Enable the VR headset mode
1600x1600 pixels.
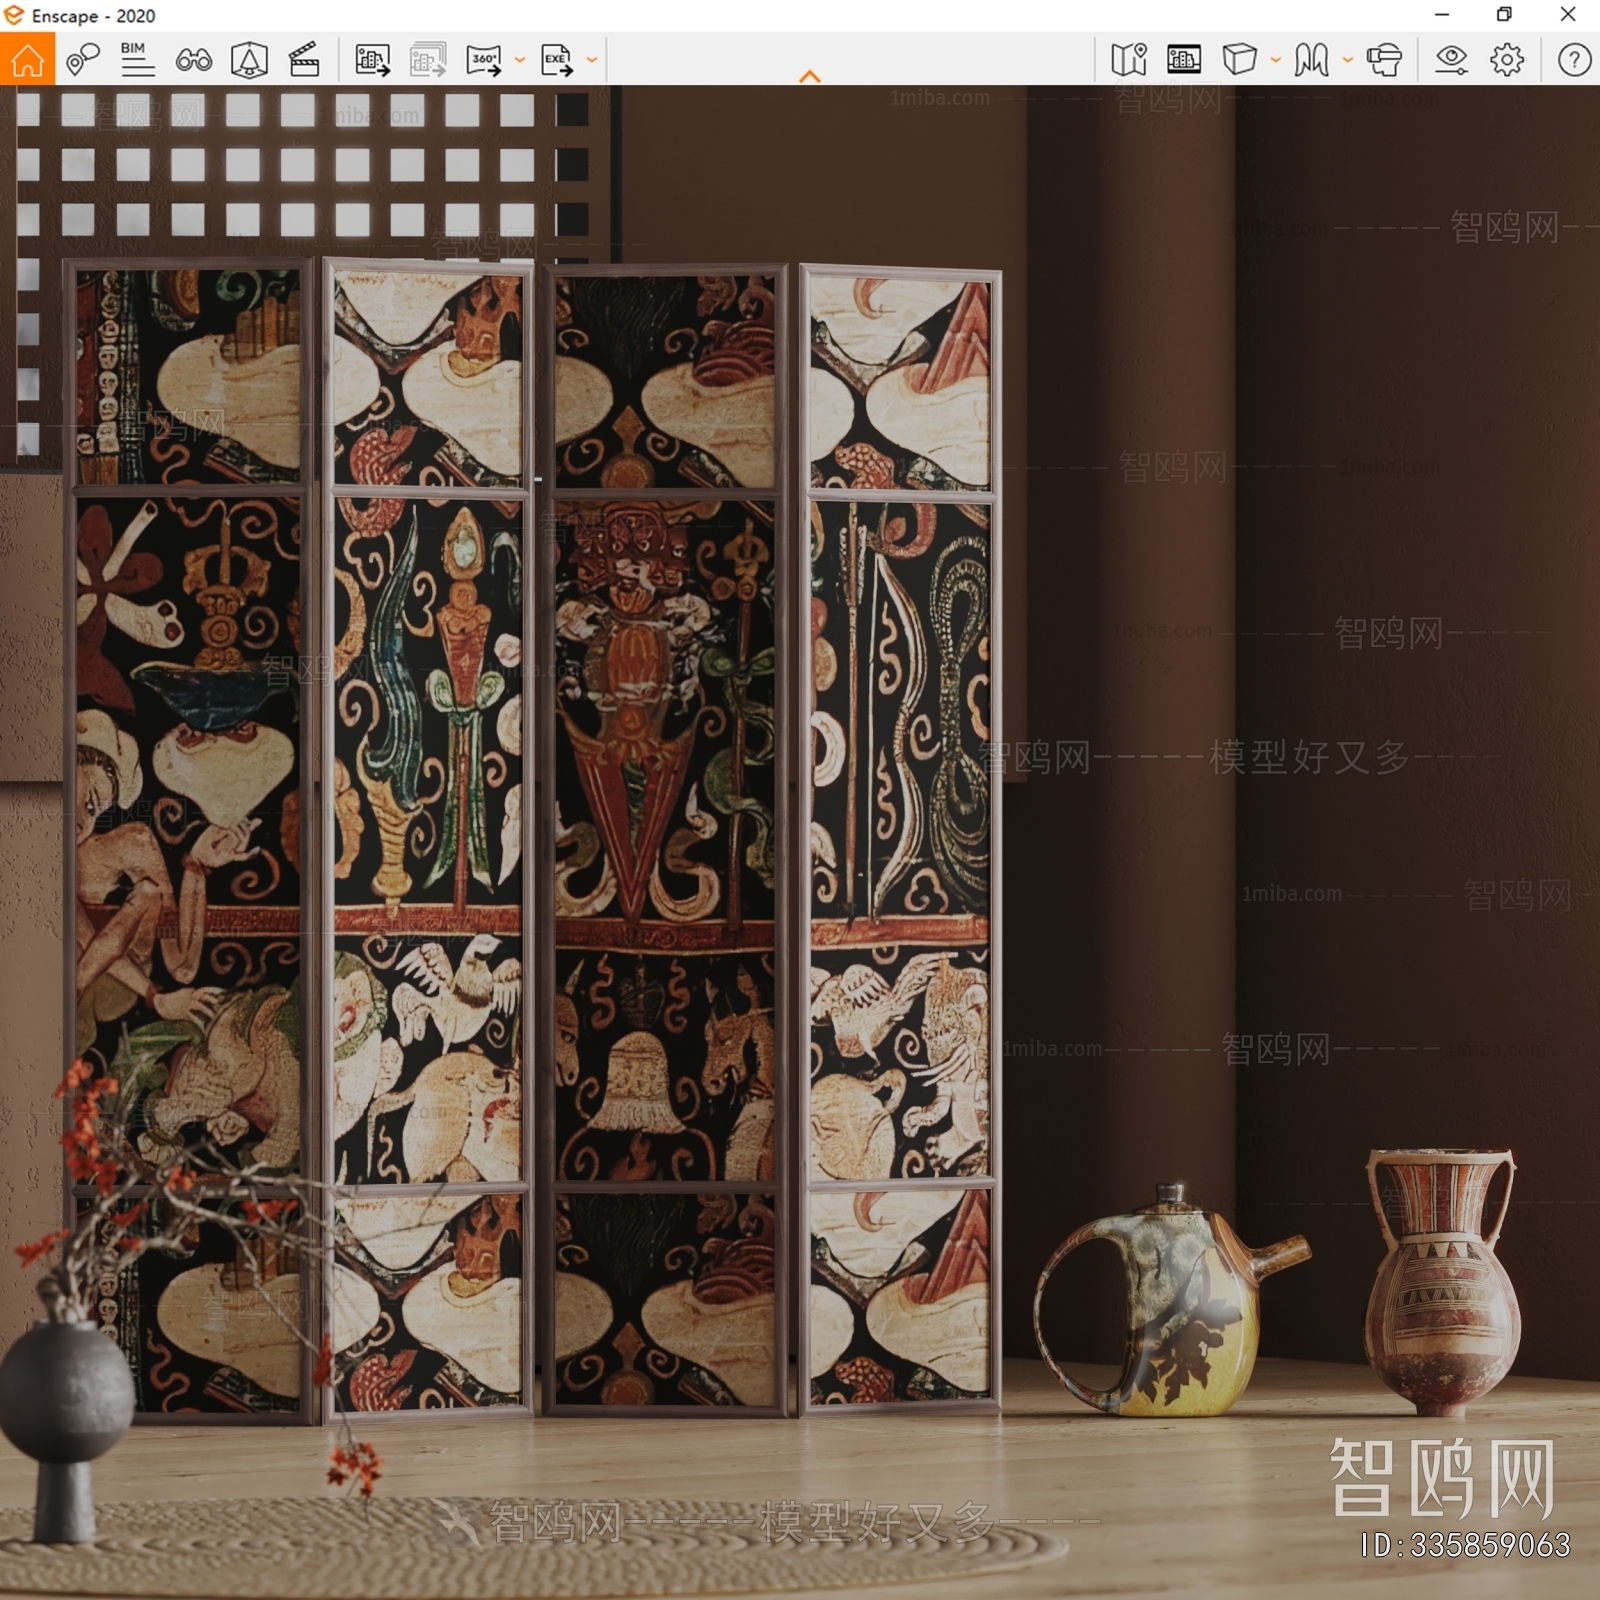click(1385, 60)
